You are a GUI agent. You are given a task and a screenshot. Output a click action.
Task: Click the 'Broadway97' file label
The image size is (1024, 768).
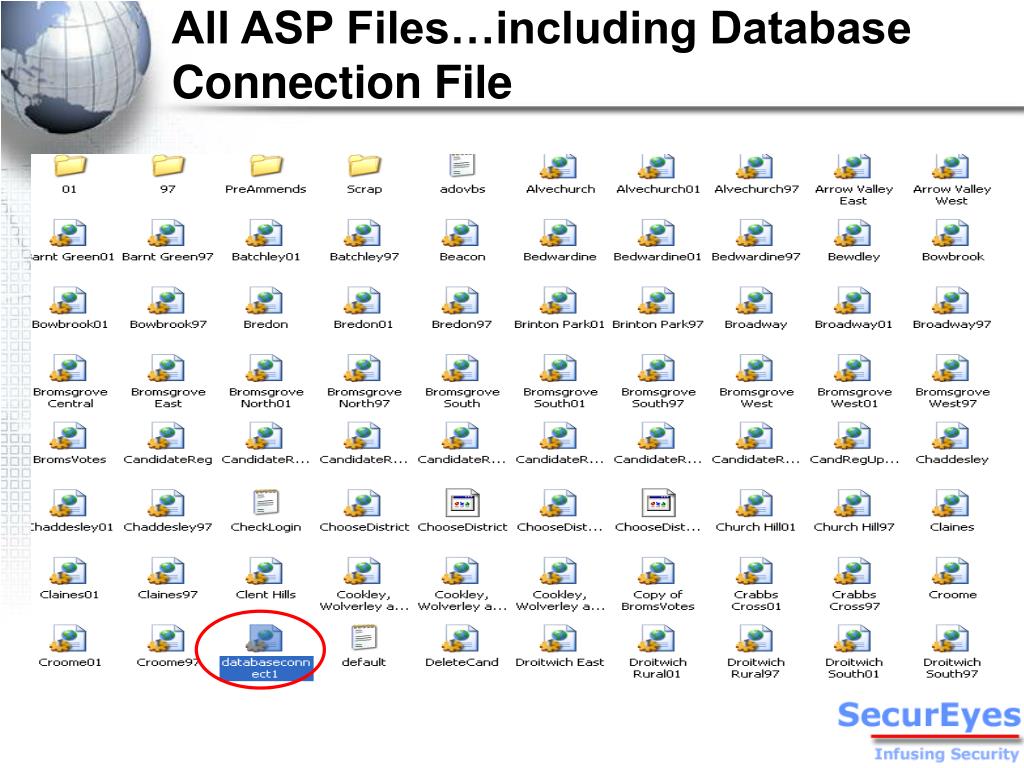coord(952,324)
